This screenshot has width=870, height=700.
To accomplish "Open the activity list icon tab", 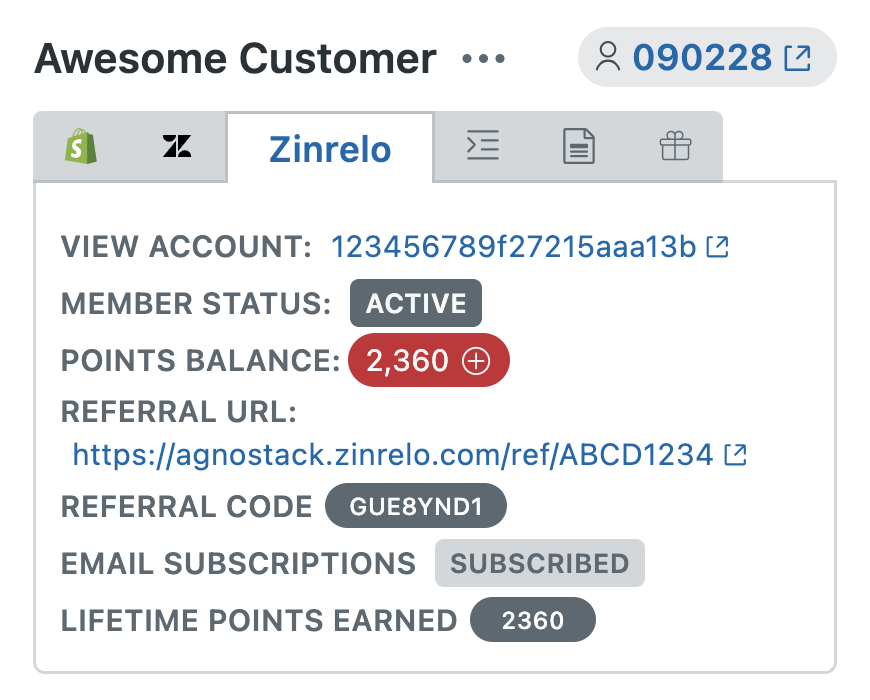I will [483, 146].
